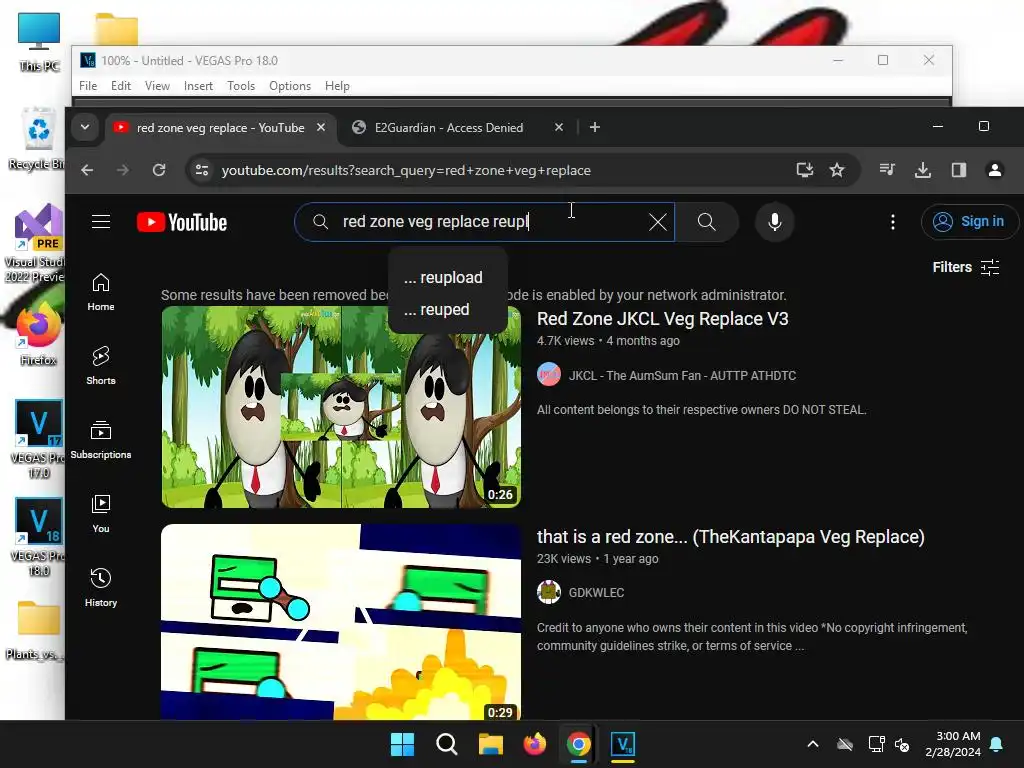Image resolution: width=1024 pixels, height=768 pixels.
Task: Open Edit menu in VEGAS Pro
Action: coord(121,86)
